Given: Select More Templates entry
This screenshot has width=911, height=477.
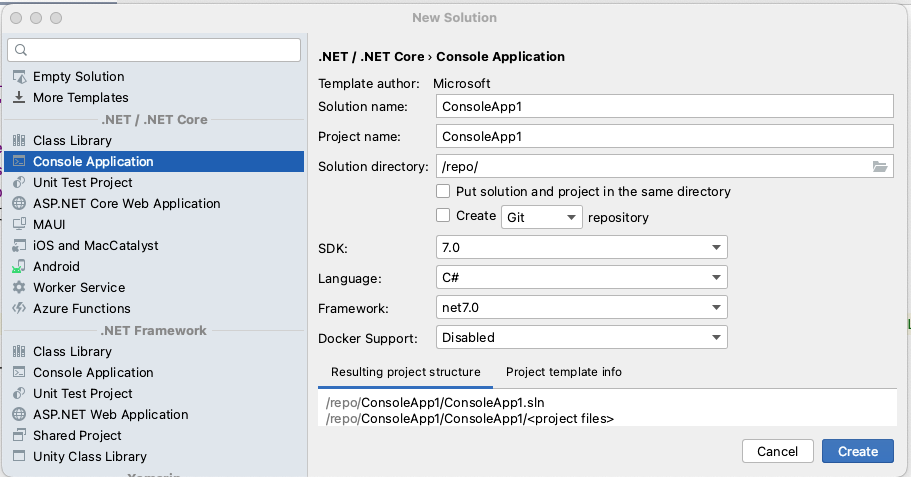Looking at the screenshot, I should [154, 98].
